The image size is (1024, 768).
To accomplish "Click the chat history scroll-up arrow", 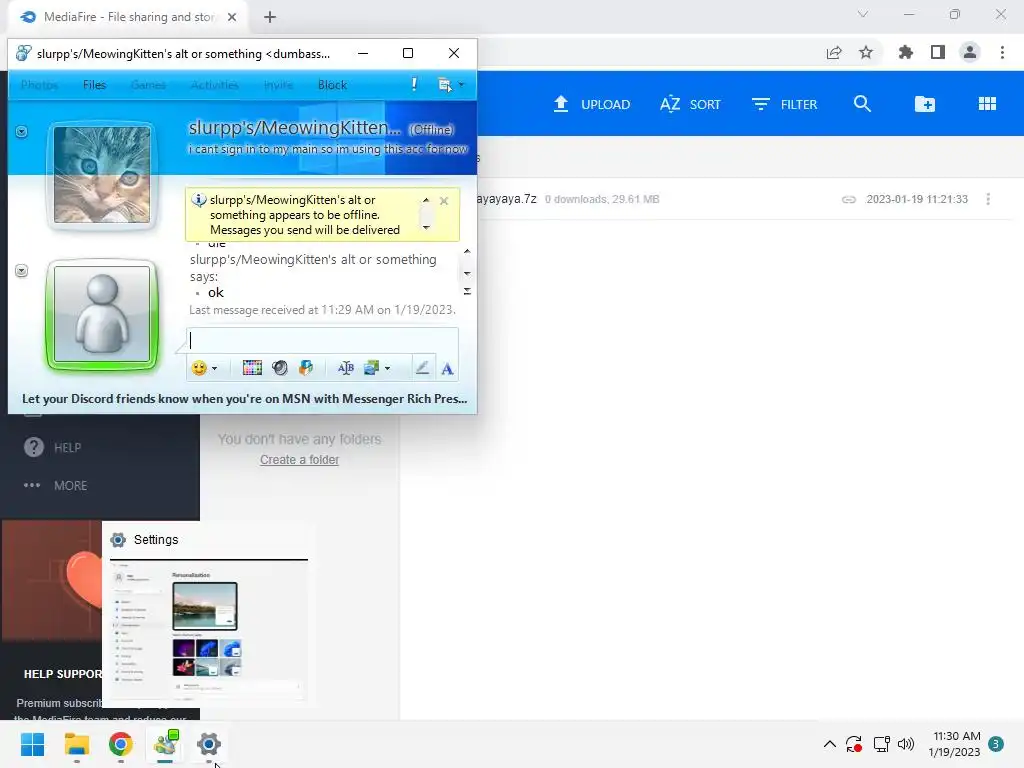I will (467, 251).
